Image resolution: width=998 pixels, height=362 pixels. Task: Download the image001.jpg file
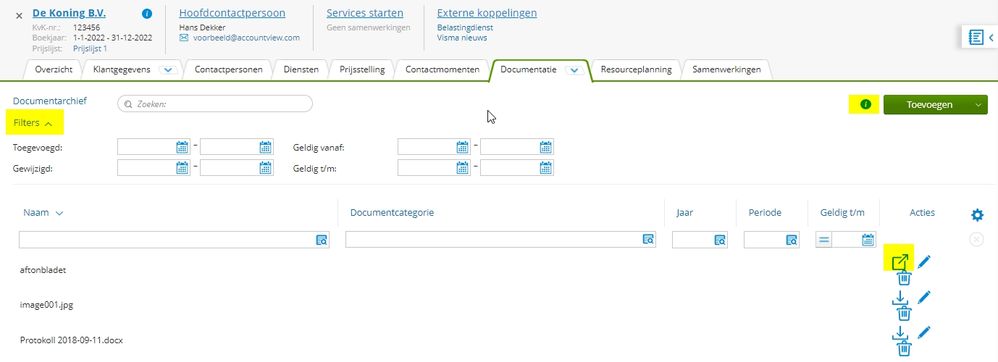[900, 297]
